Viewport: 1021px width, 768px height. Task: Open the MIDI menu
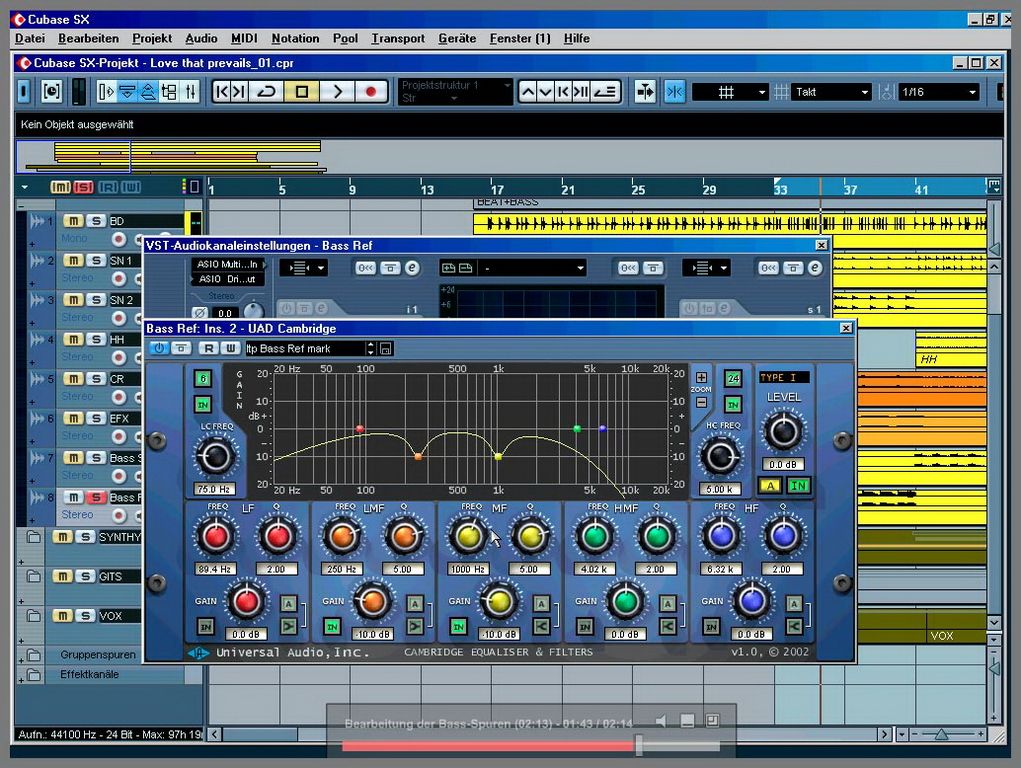244,38
